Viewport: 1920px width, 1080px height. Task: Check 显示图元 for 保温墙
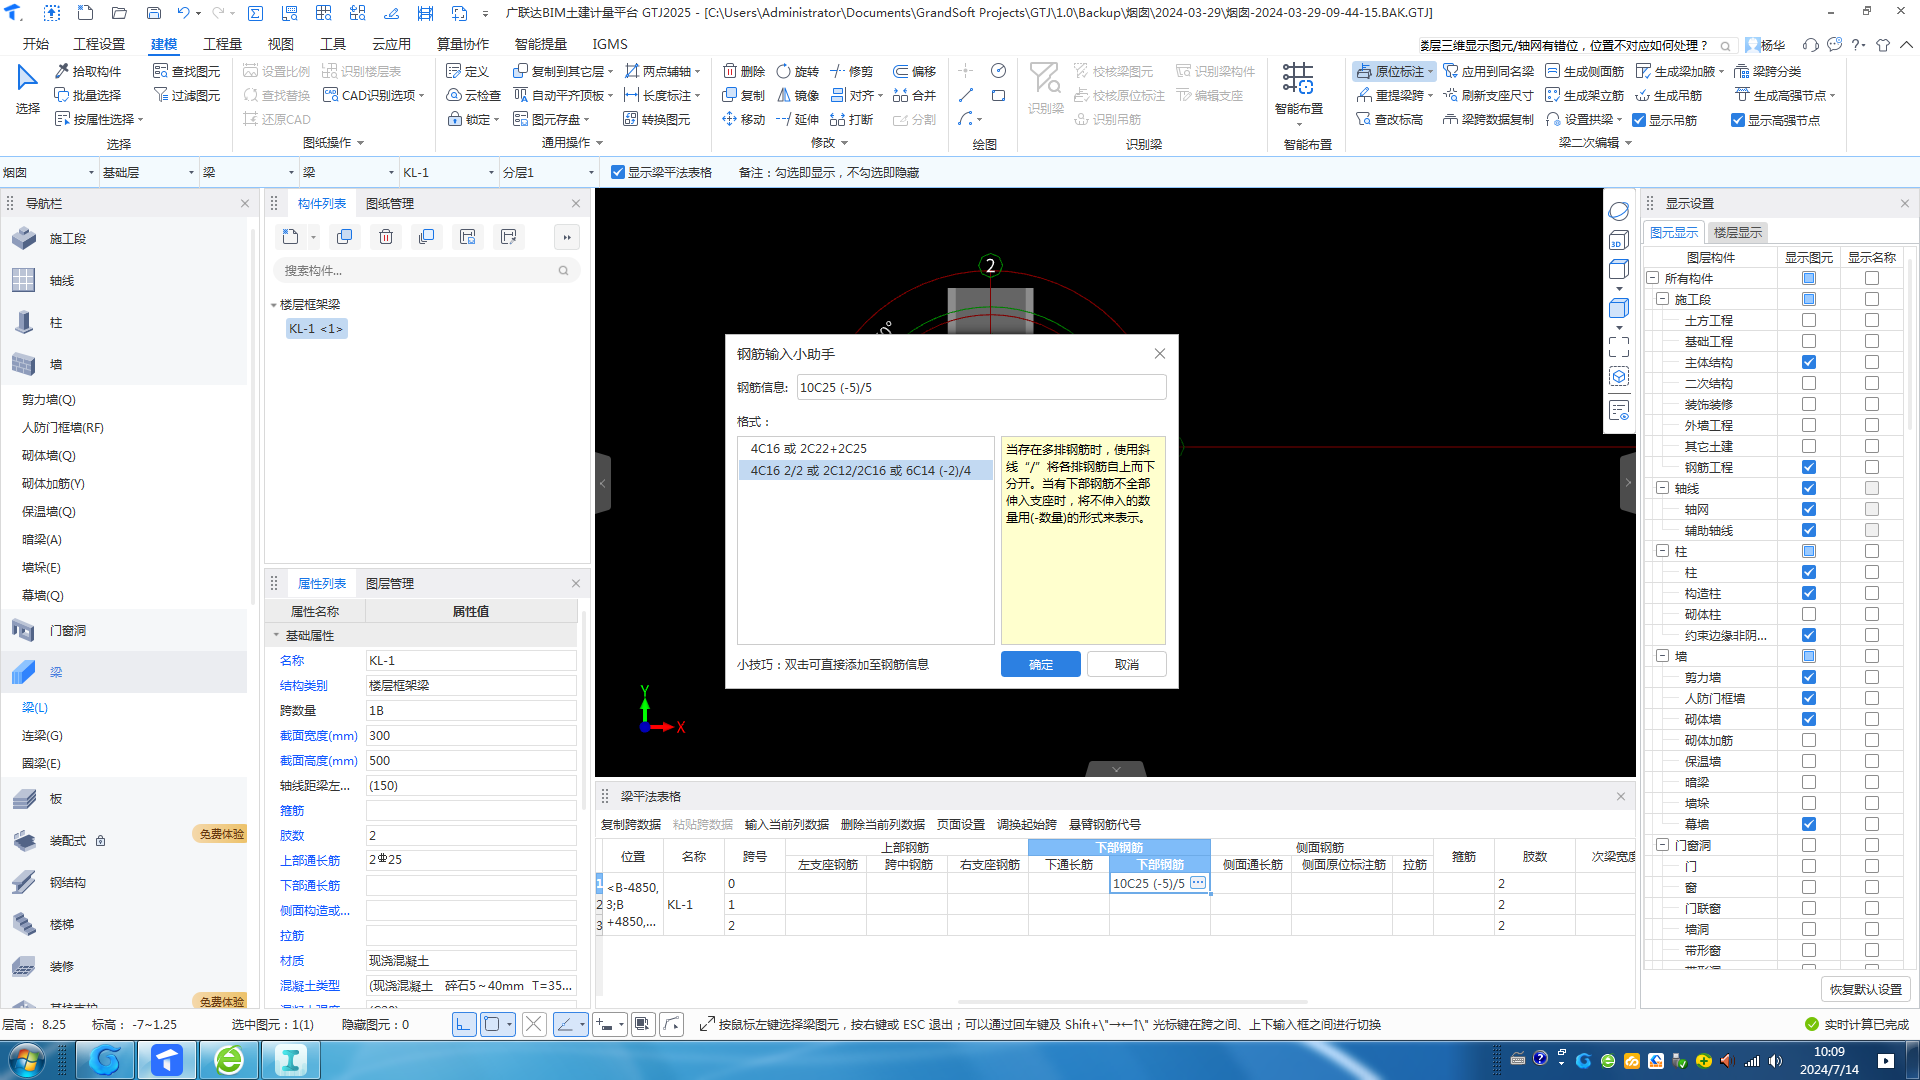pyautogui.click(x=1809, y=761)
